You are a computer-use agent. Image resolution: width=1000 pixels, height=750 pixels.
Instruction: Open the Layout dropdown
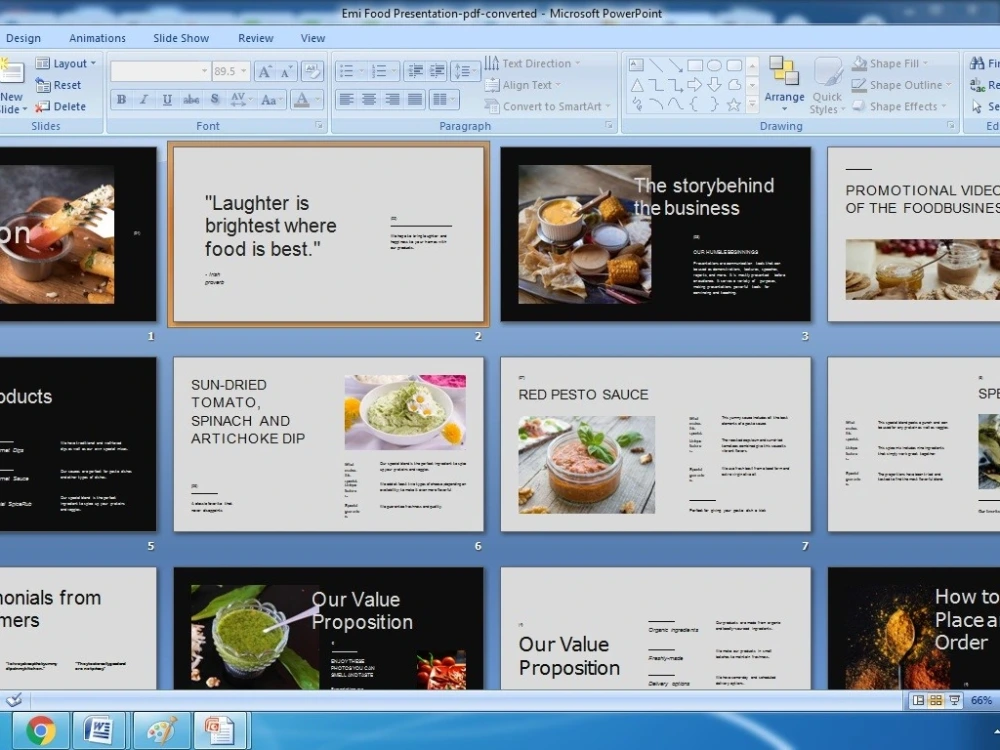(x=66, y=63)
